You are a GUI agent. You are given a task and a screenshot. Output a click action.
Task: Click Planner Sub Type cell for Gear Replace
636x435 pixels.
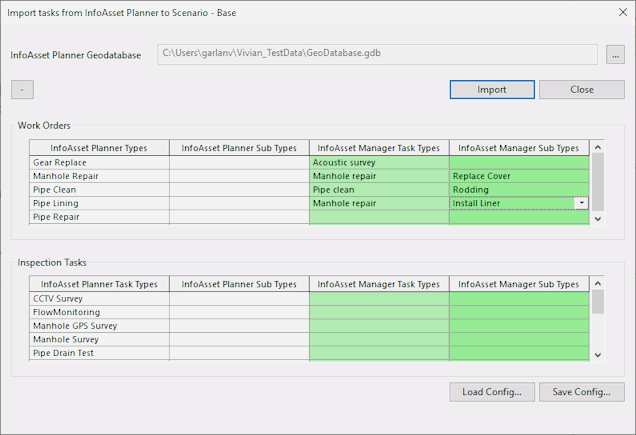(239, 163)
